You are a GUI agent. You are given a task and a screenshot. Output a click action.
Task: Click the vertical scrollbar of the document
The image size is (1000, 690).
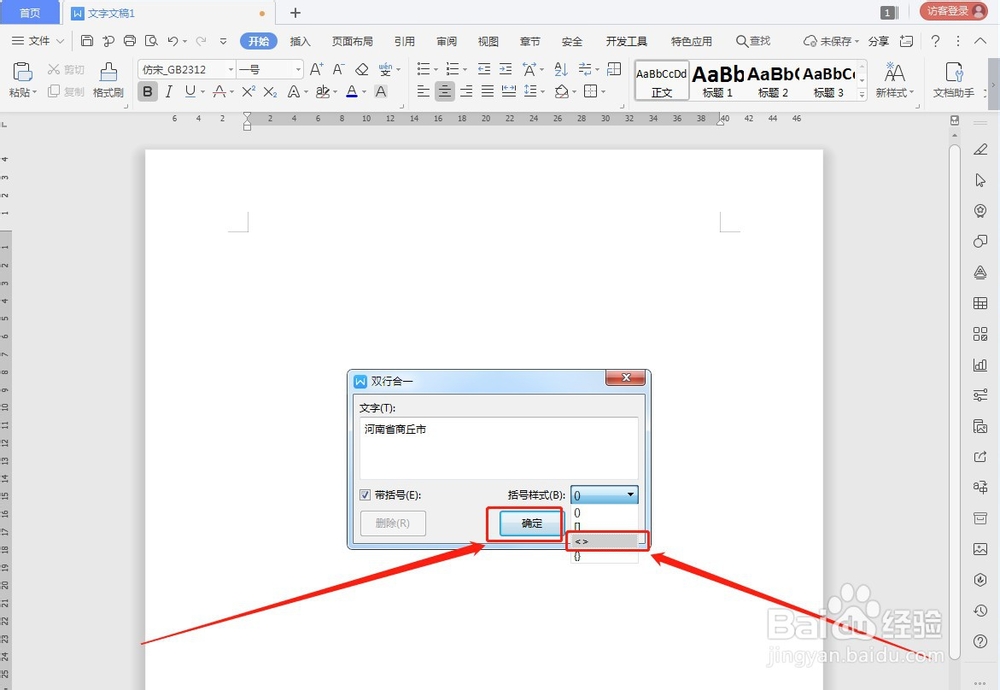954,402
